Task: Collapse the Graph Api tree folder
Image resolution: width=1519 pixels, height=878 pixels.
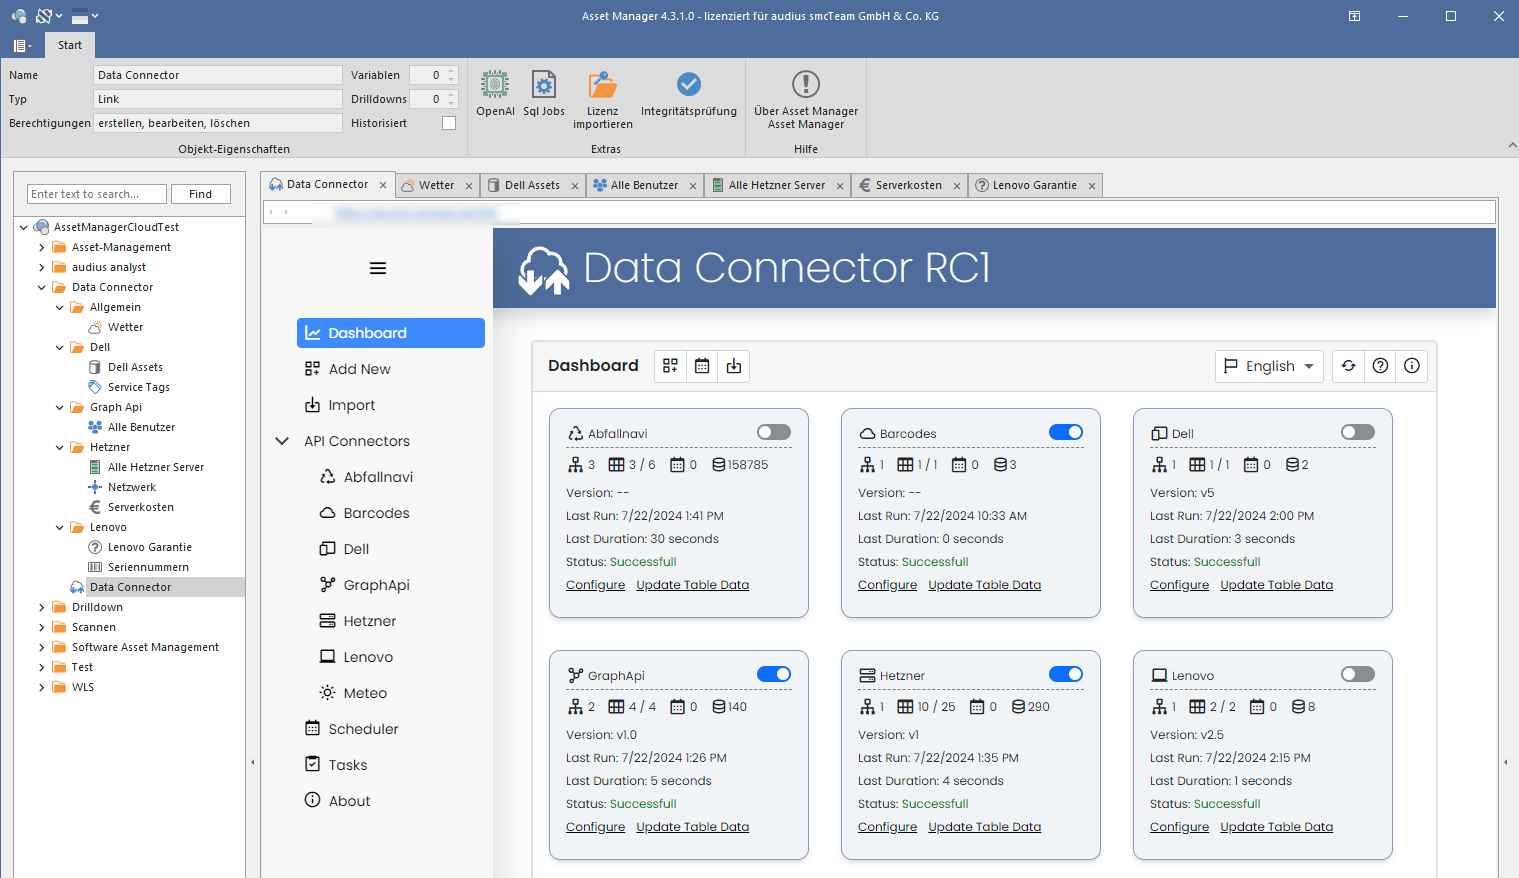Action: click(x=60, y=407)
